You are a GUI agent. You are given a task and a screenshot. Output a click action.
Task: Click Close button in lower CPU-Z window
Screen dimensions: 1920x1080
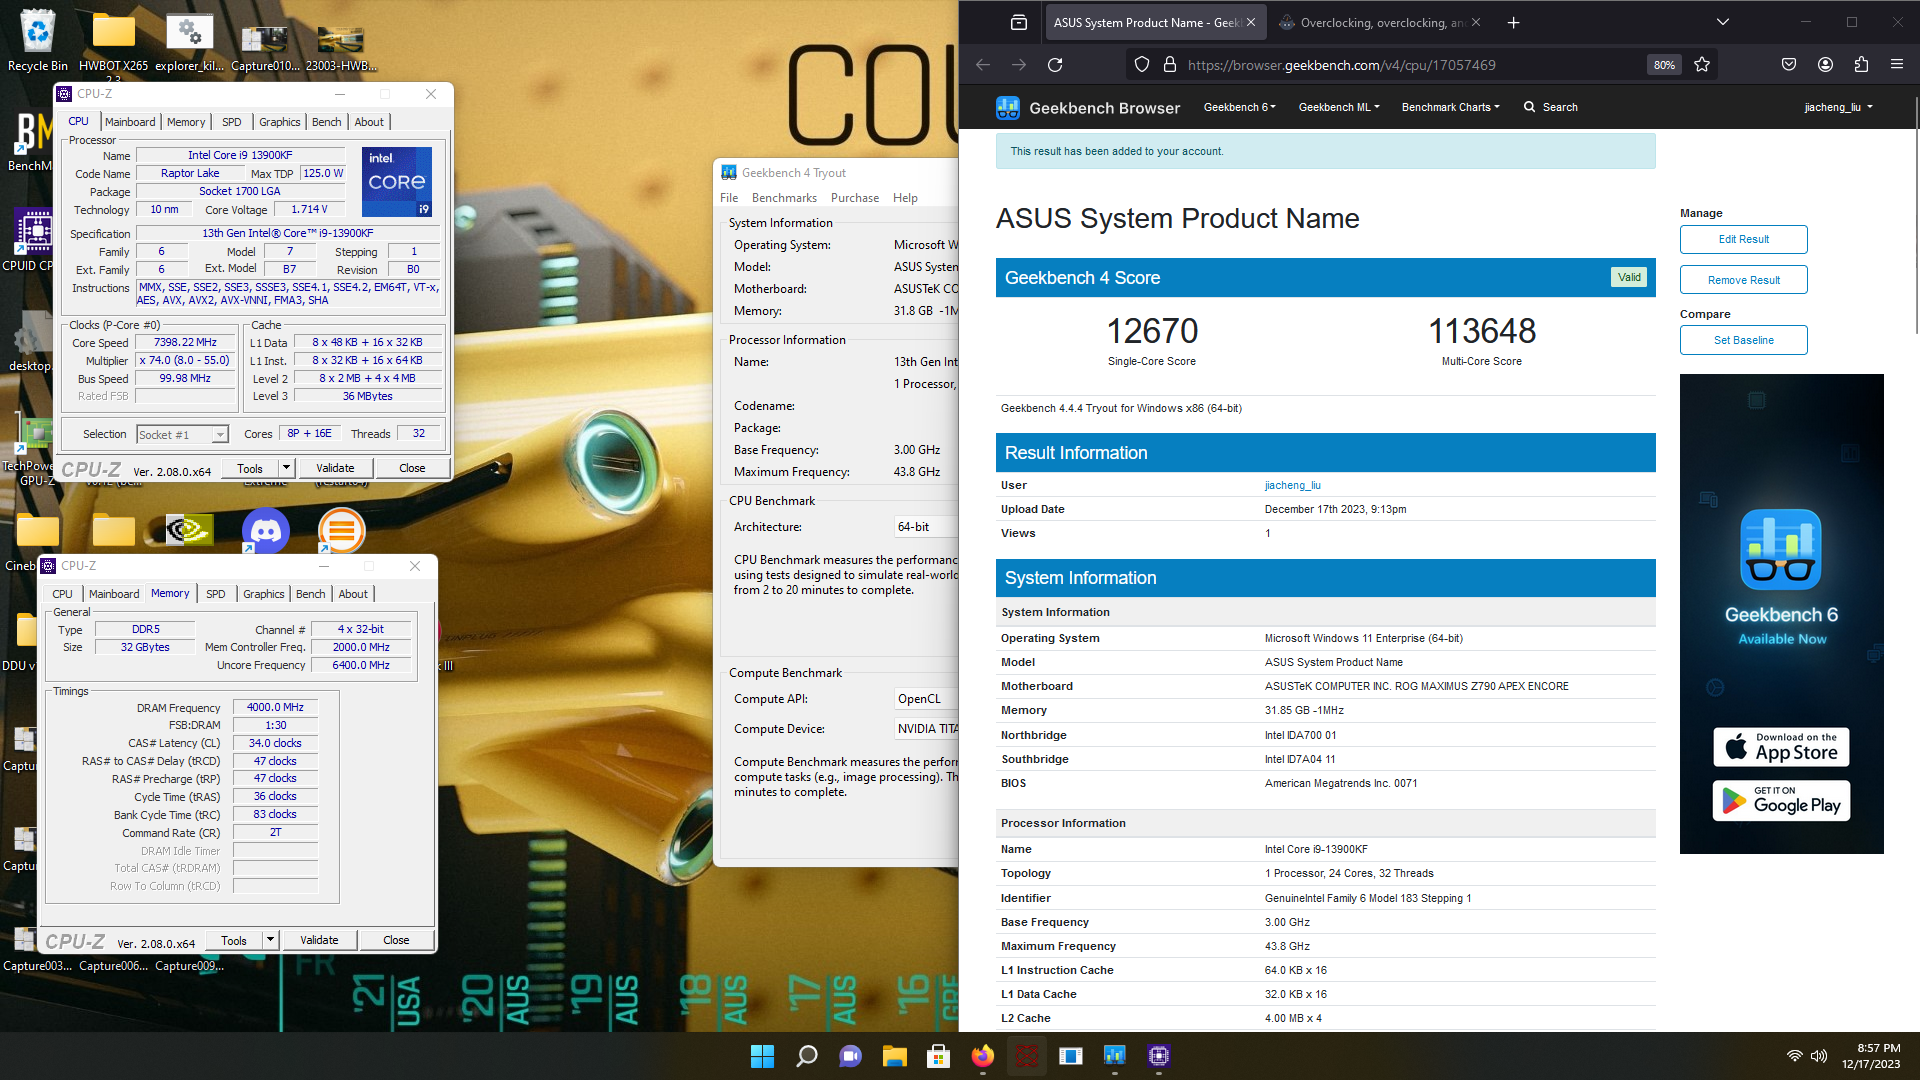pos(396,940)
